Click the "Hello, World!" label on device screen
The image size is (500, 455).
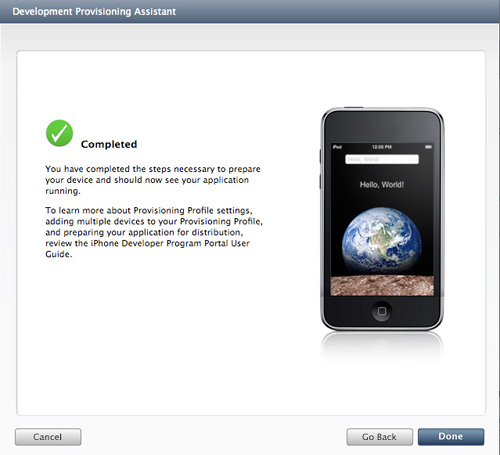[x=382, y=185]
